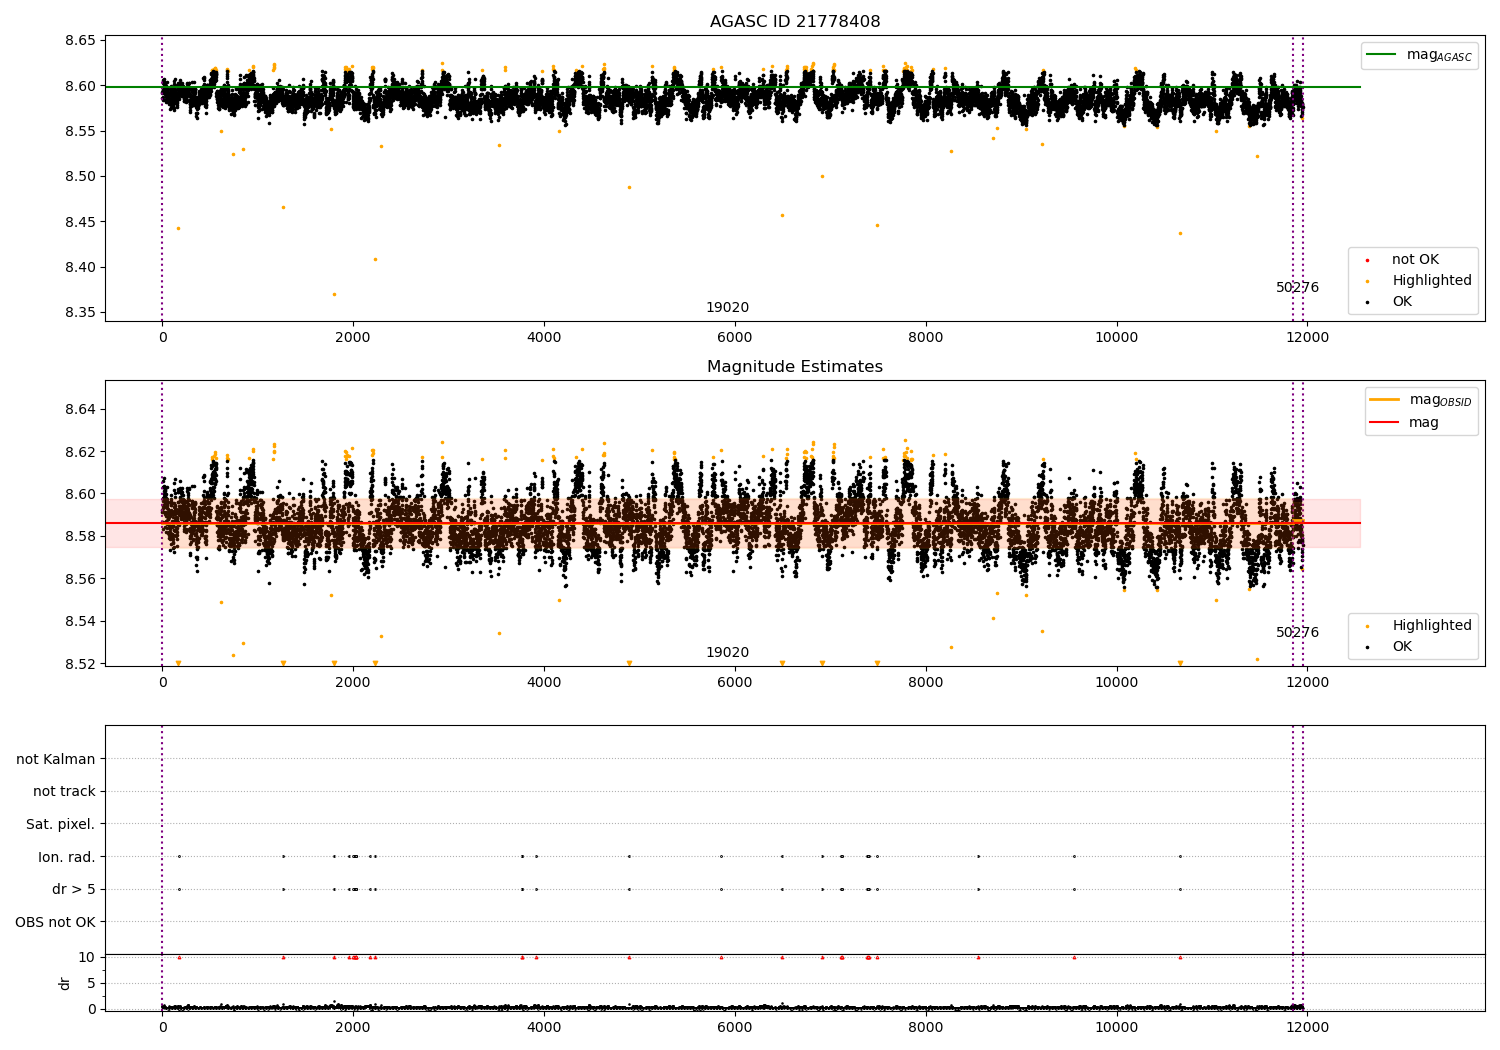
Task: Click "Highlighted" in the Magnitude Estimates lower legend
Action: 1432,626
